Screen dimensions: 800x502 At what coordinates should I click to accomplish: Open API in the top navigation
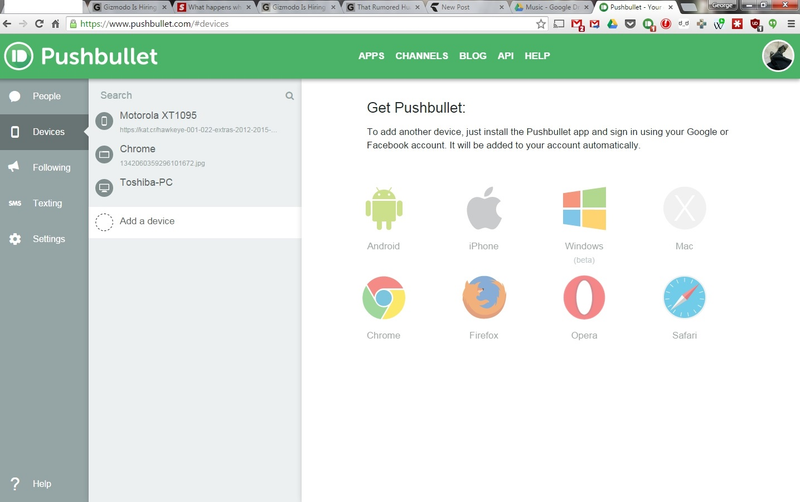click(506, 56)
